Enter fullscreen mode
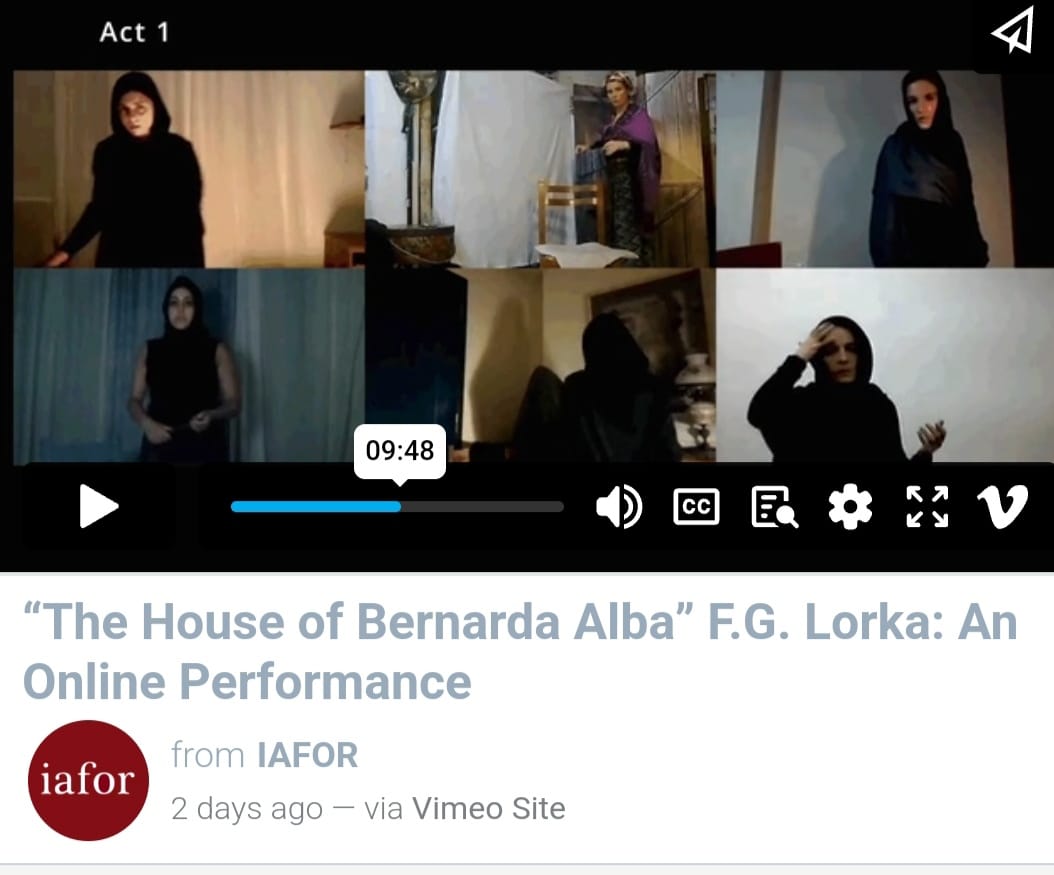 (x=927, y=506)
